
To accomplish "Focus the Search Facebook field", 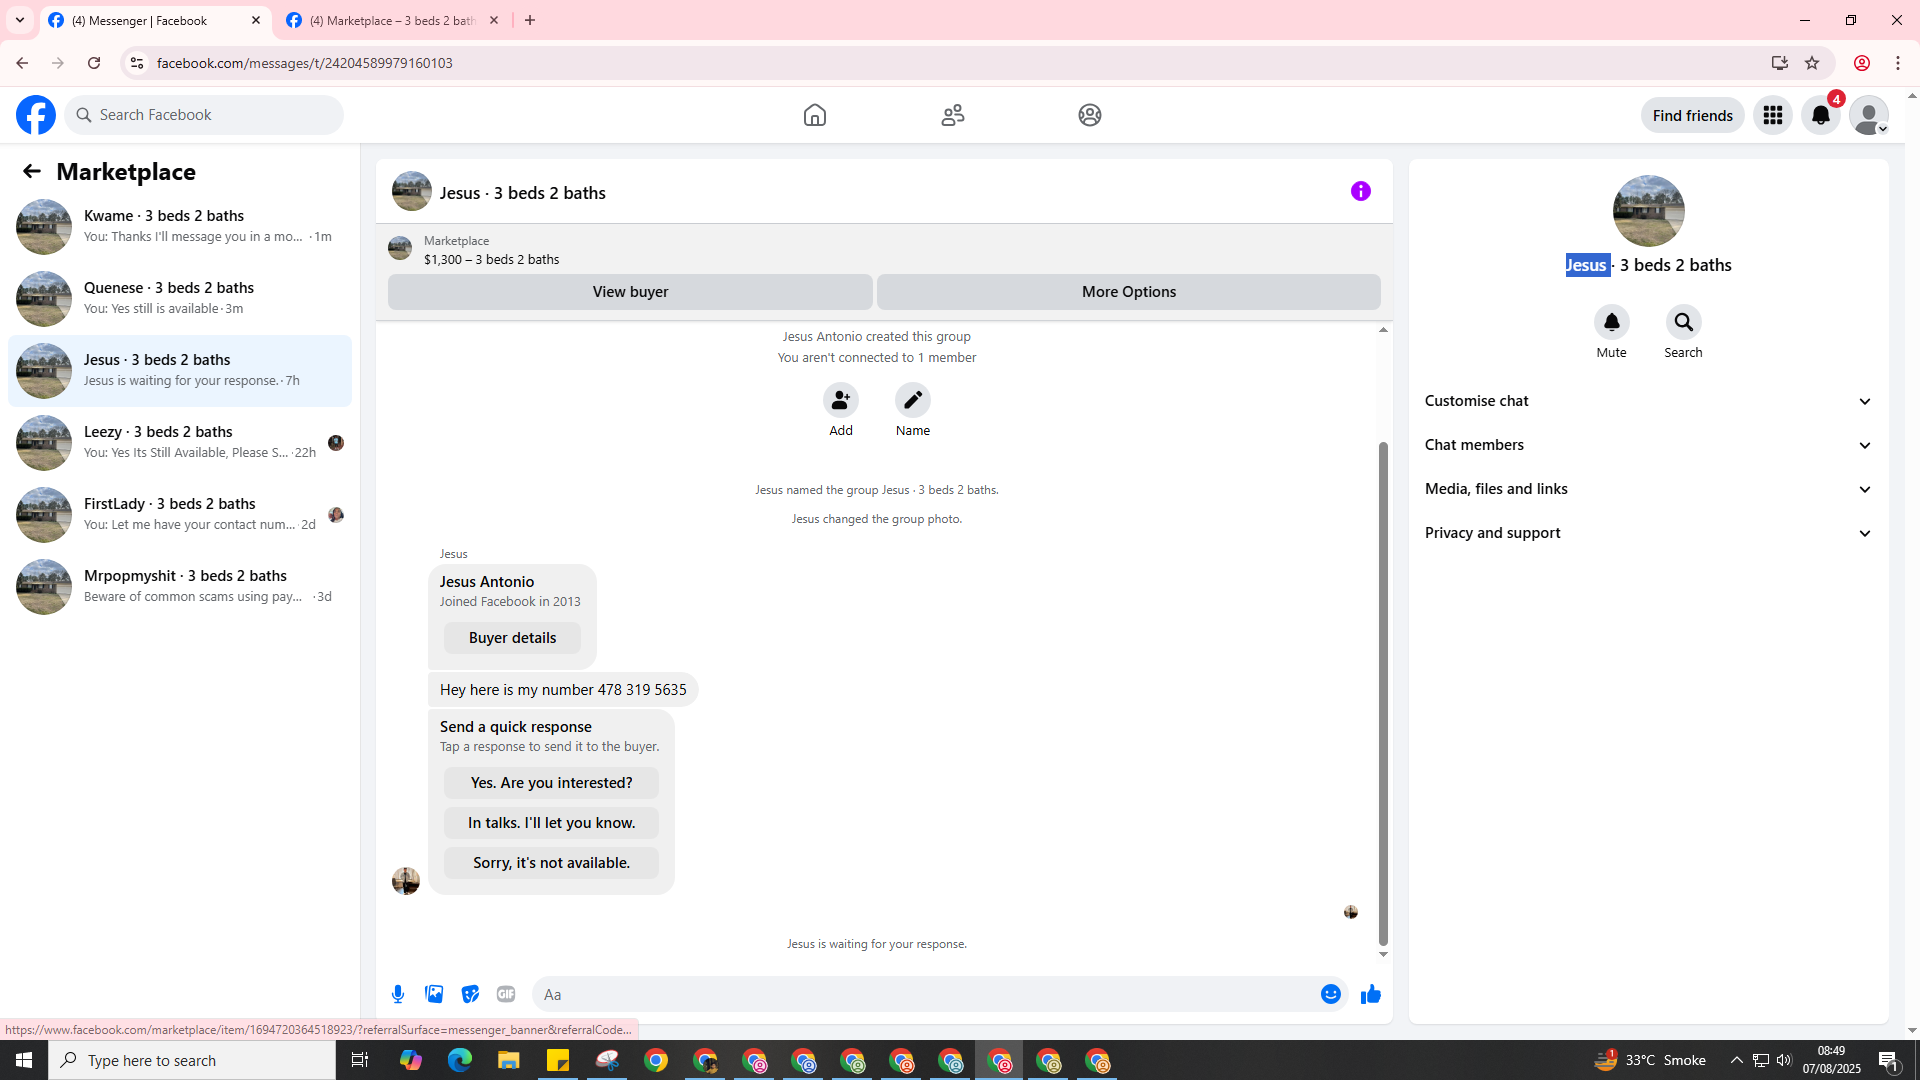I will coord(205,115).
